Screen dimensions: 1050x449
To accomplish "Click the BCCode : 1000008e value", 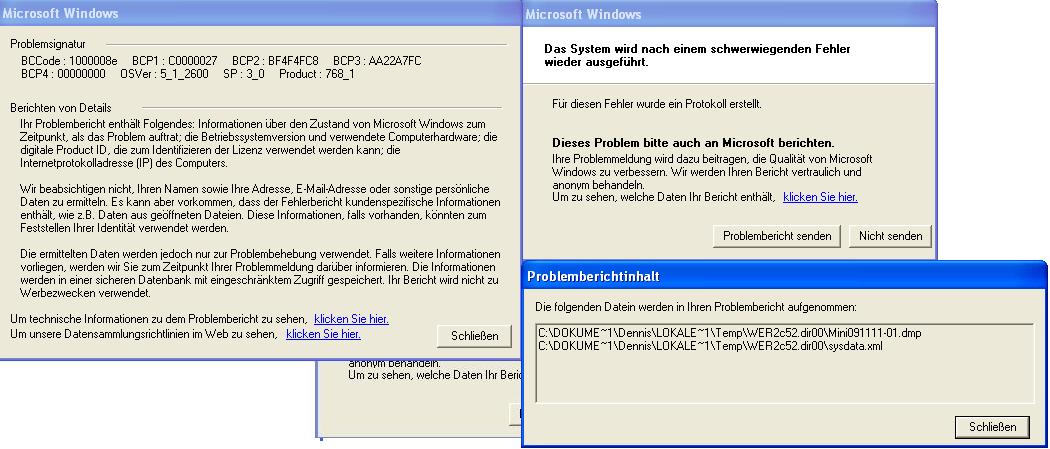I will click(x=69, y=61).
